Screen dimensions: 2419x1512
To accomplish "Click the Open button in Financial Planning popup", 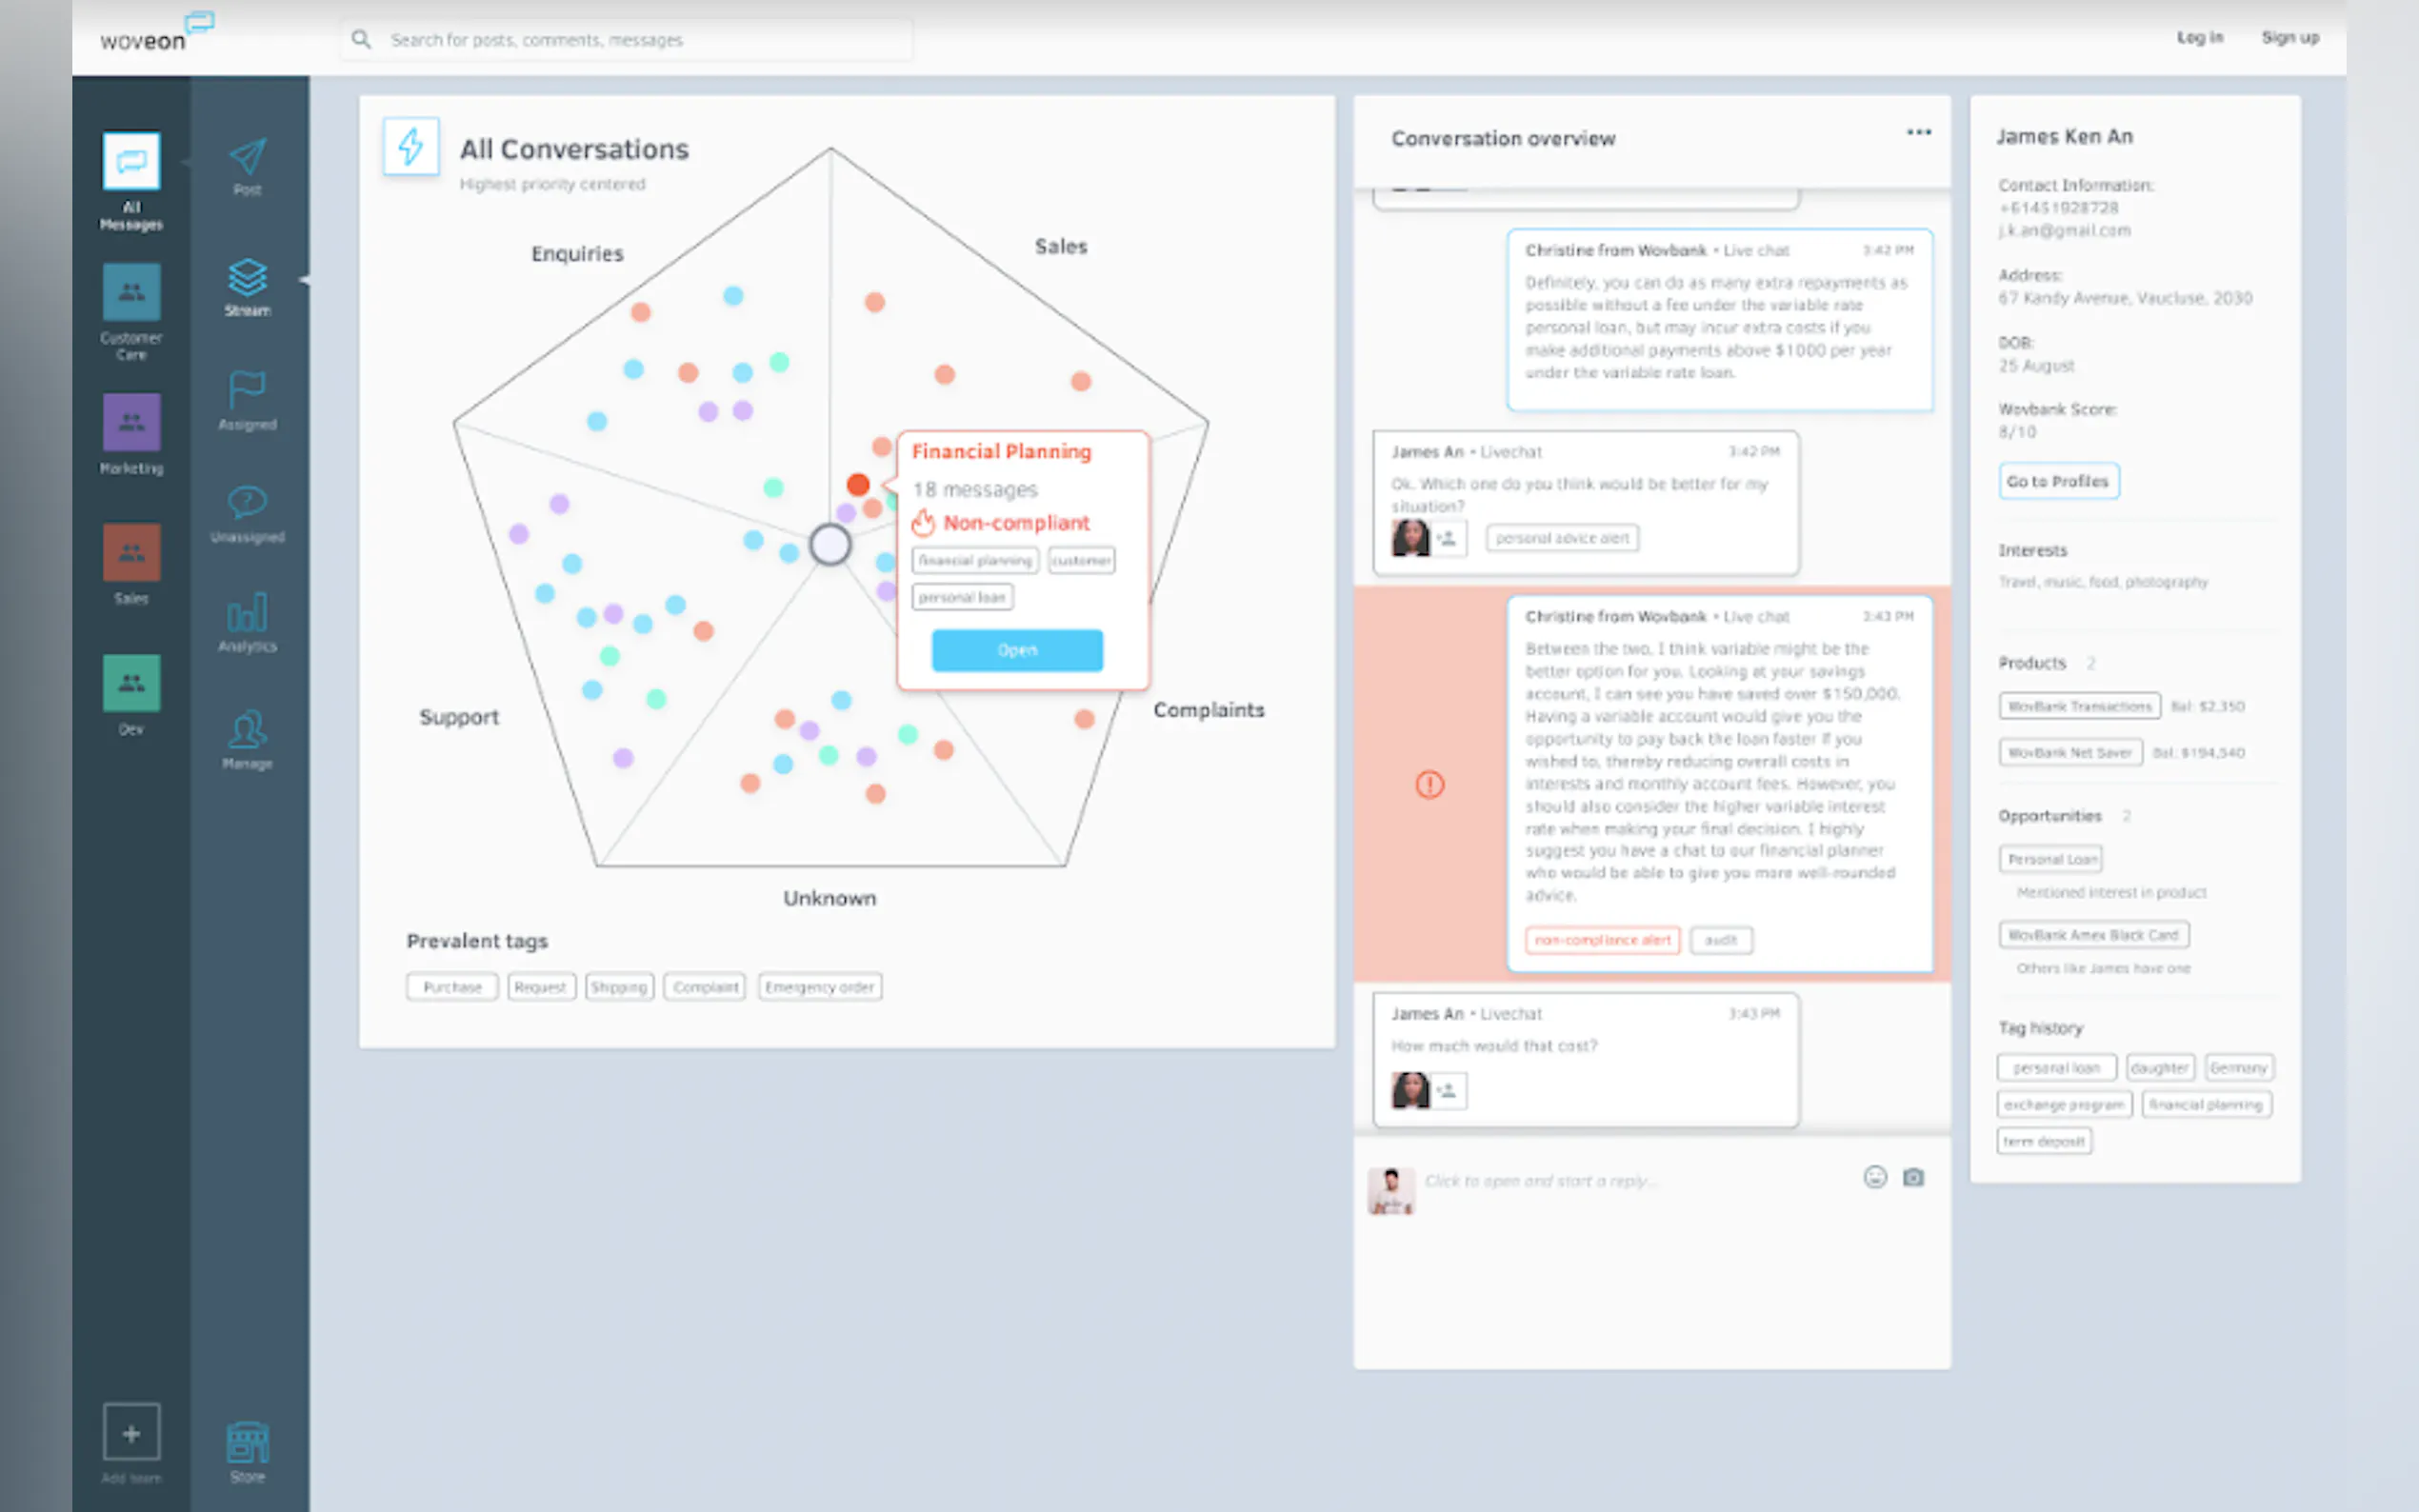I will [x=1017, y=650].
